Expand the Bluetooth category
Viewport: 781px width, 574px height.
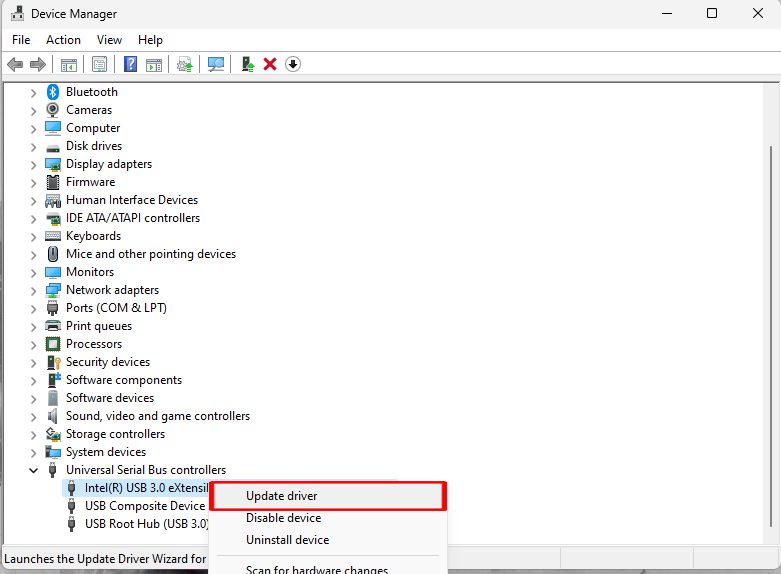click(33, 93)
